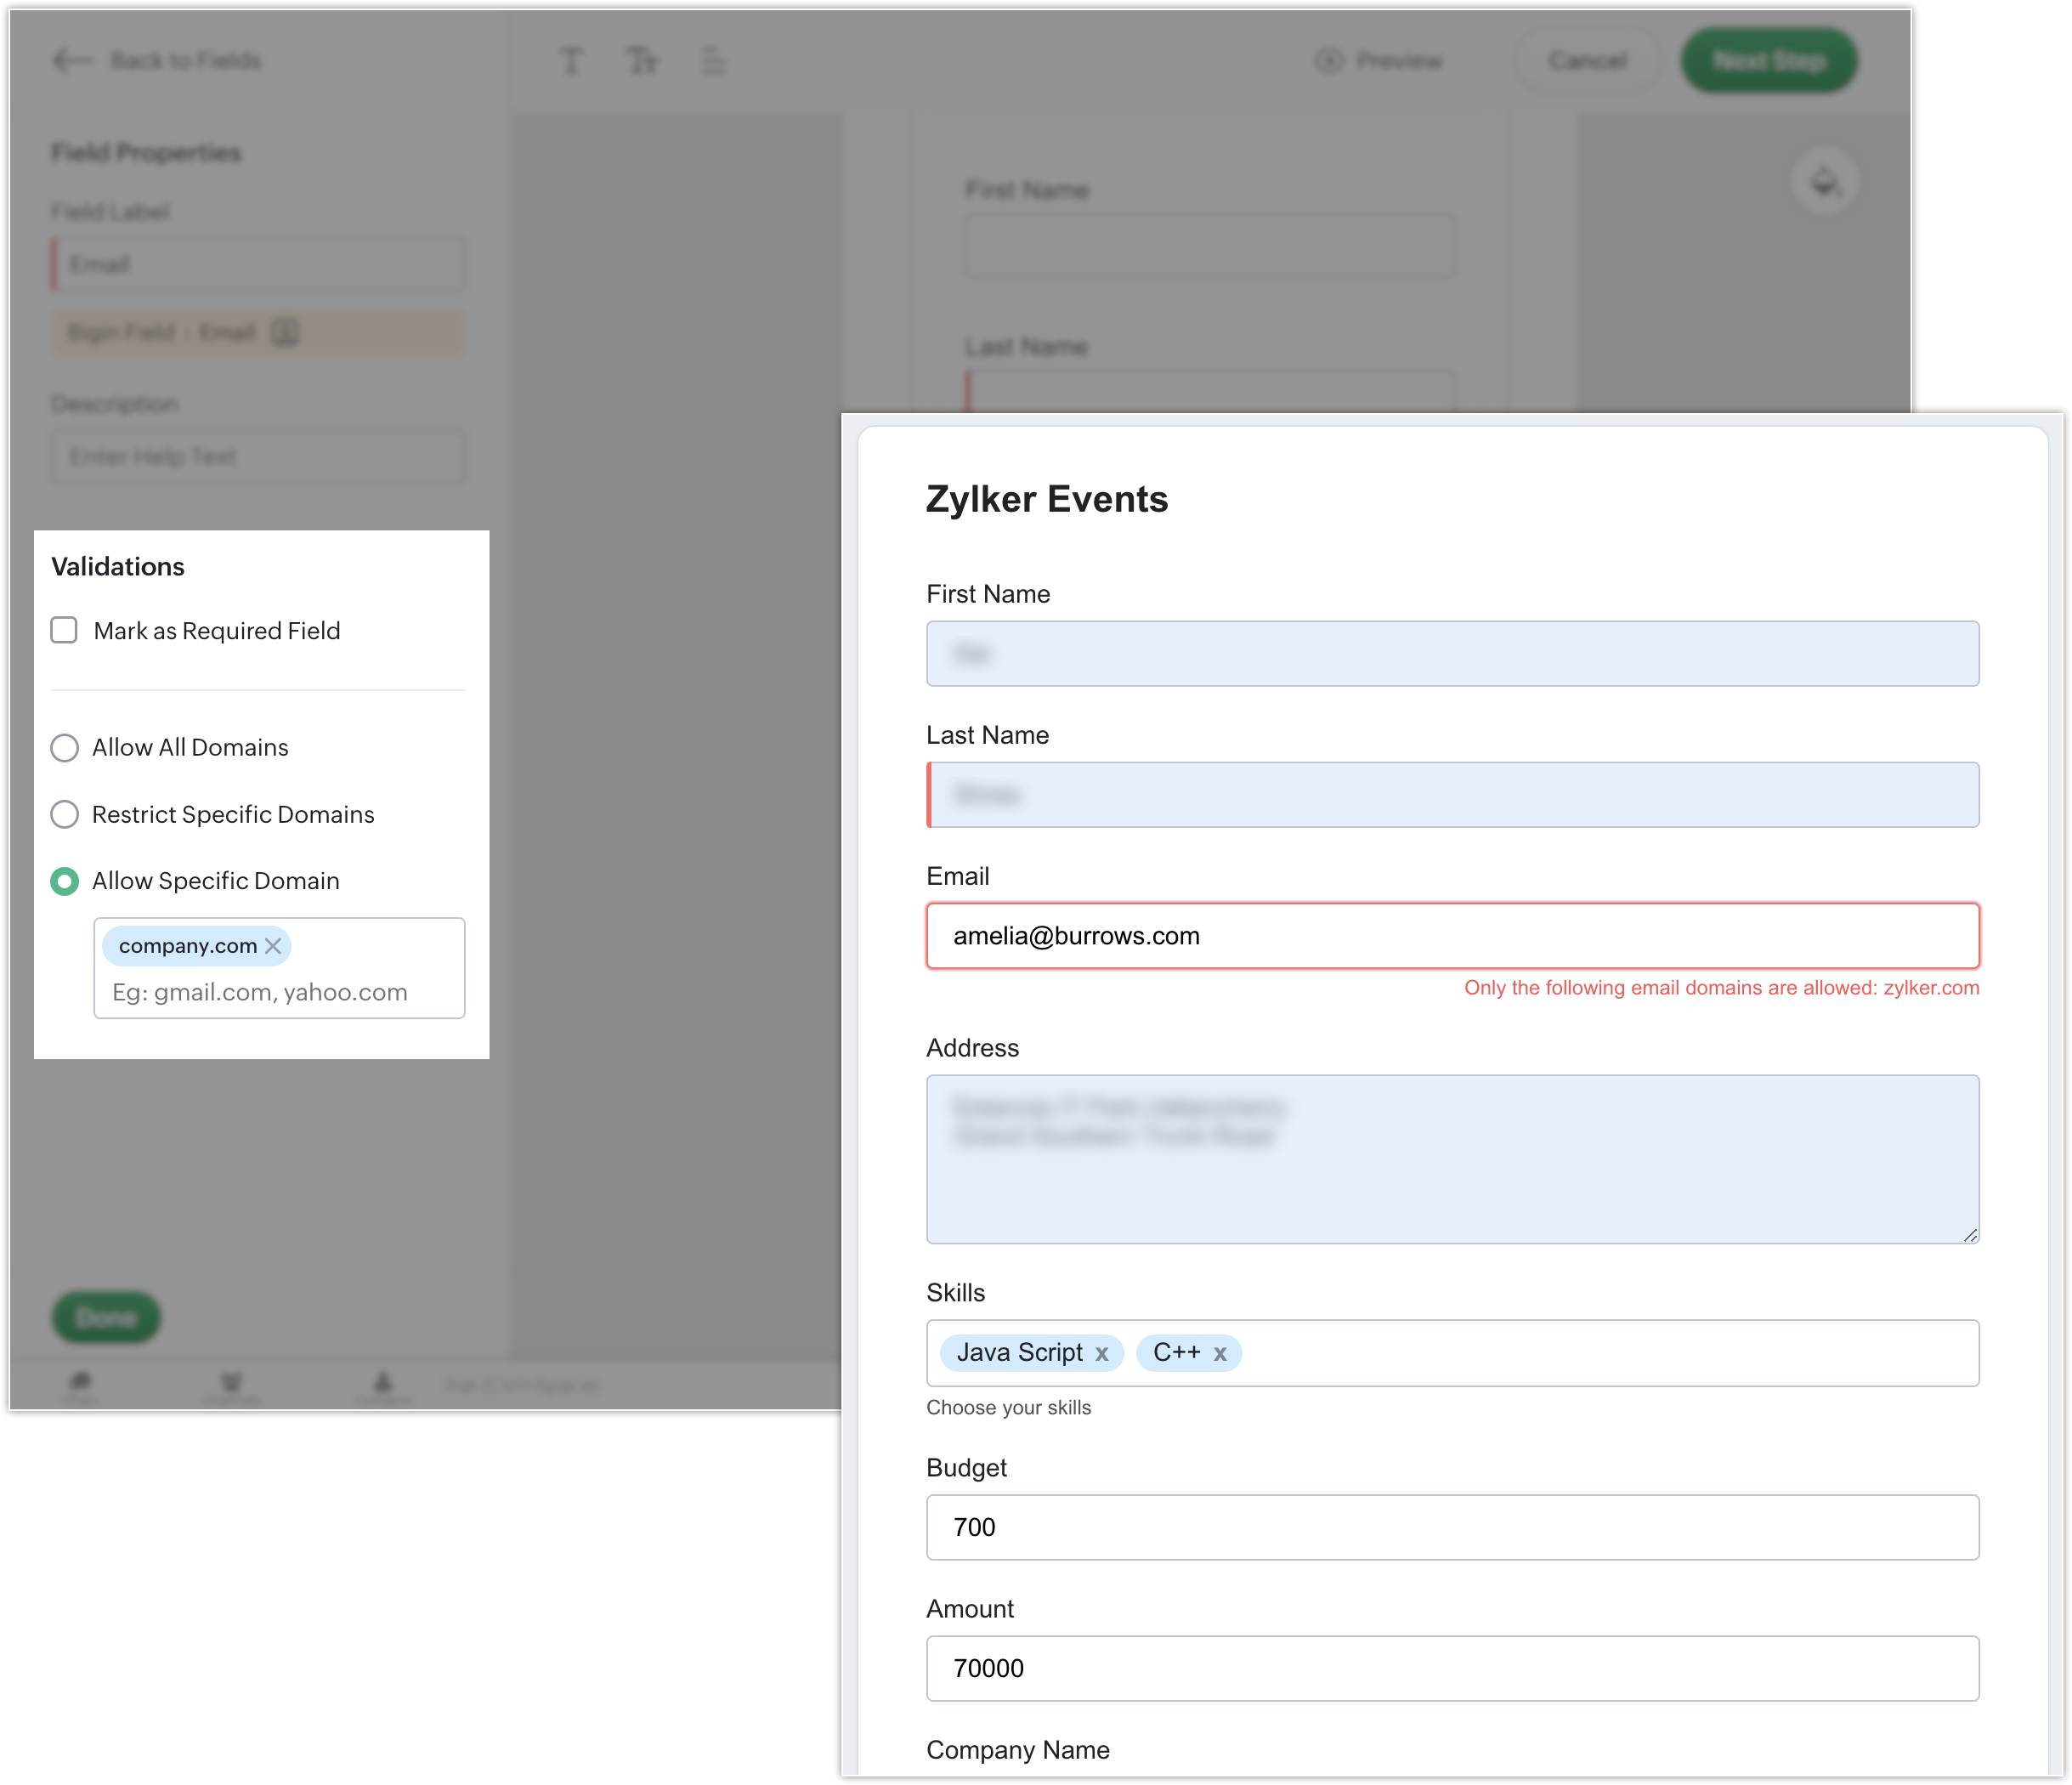Image resolution: width=2072 pixels, height=1785 pixels.
Task: Click the alignment lines toolbar icon
Action: click(713, 61)
